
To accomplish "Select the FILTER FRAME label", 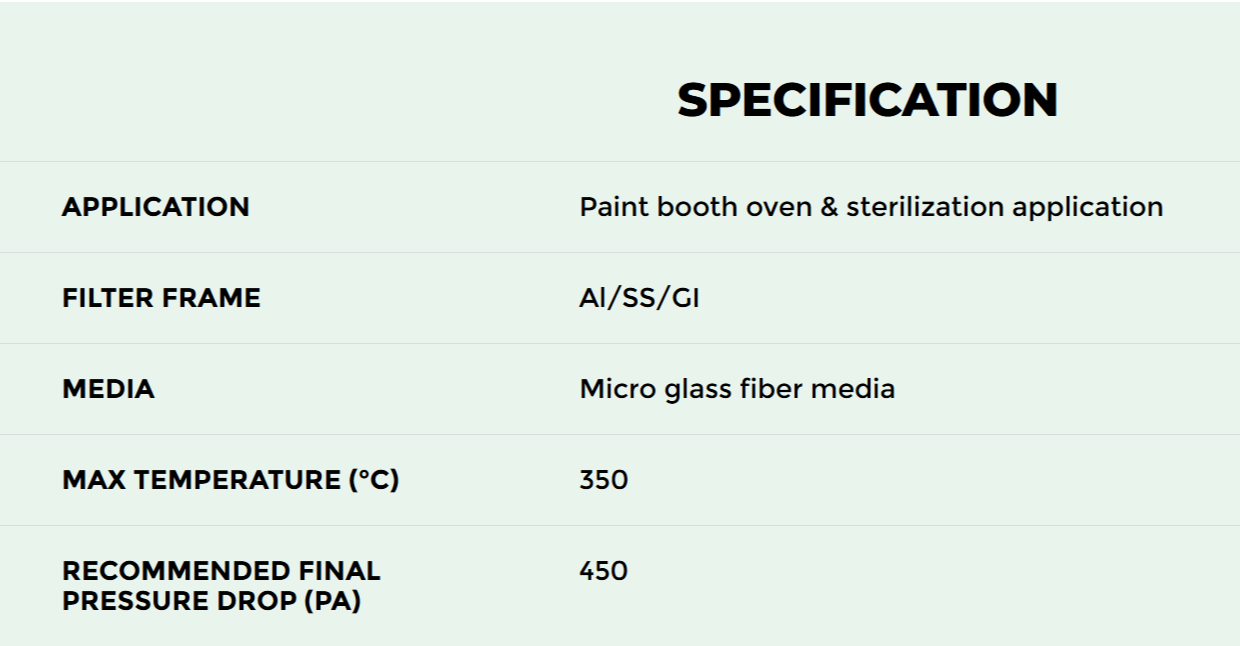I will click(x=161, y=298).
